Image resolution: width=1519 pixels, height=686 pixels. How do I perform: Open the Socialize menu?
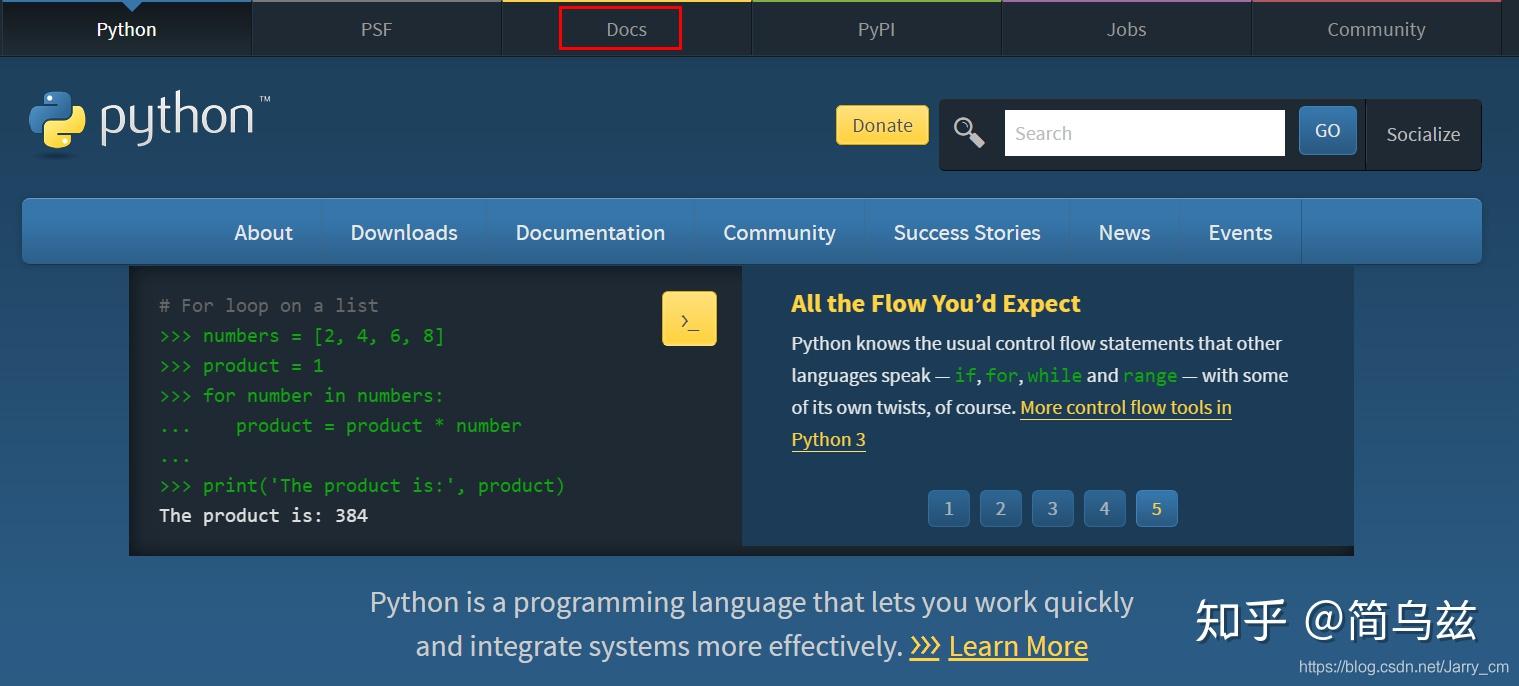pos(1423,134)
